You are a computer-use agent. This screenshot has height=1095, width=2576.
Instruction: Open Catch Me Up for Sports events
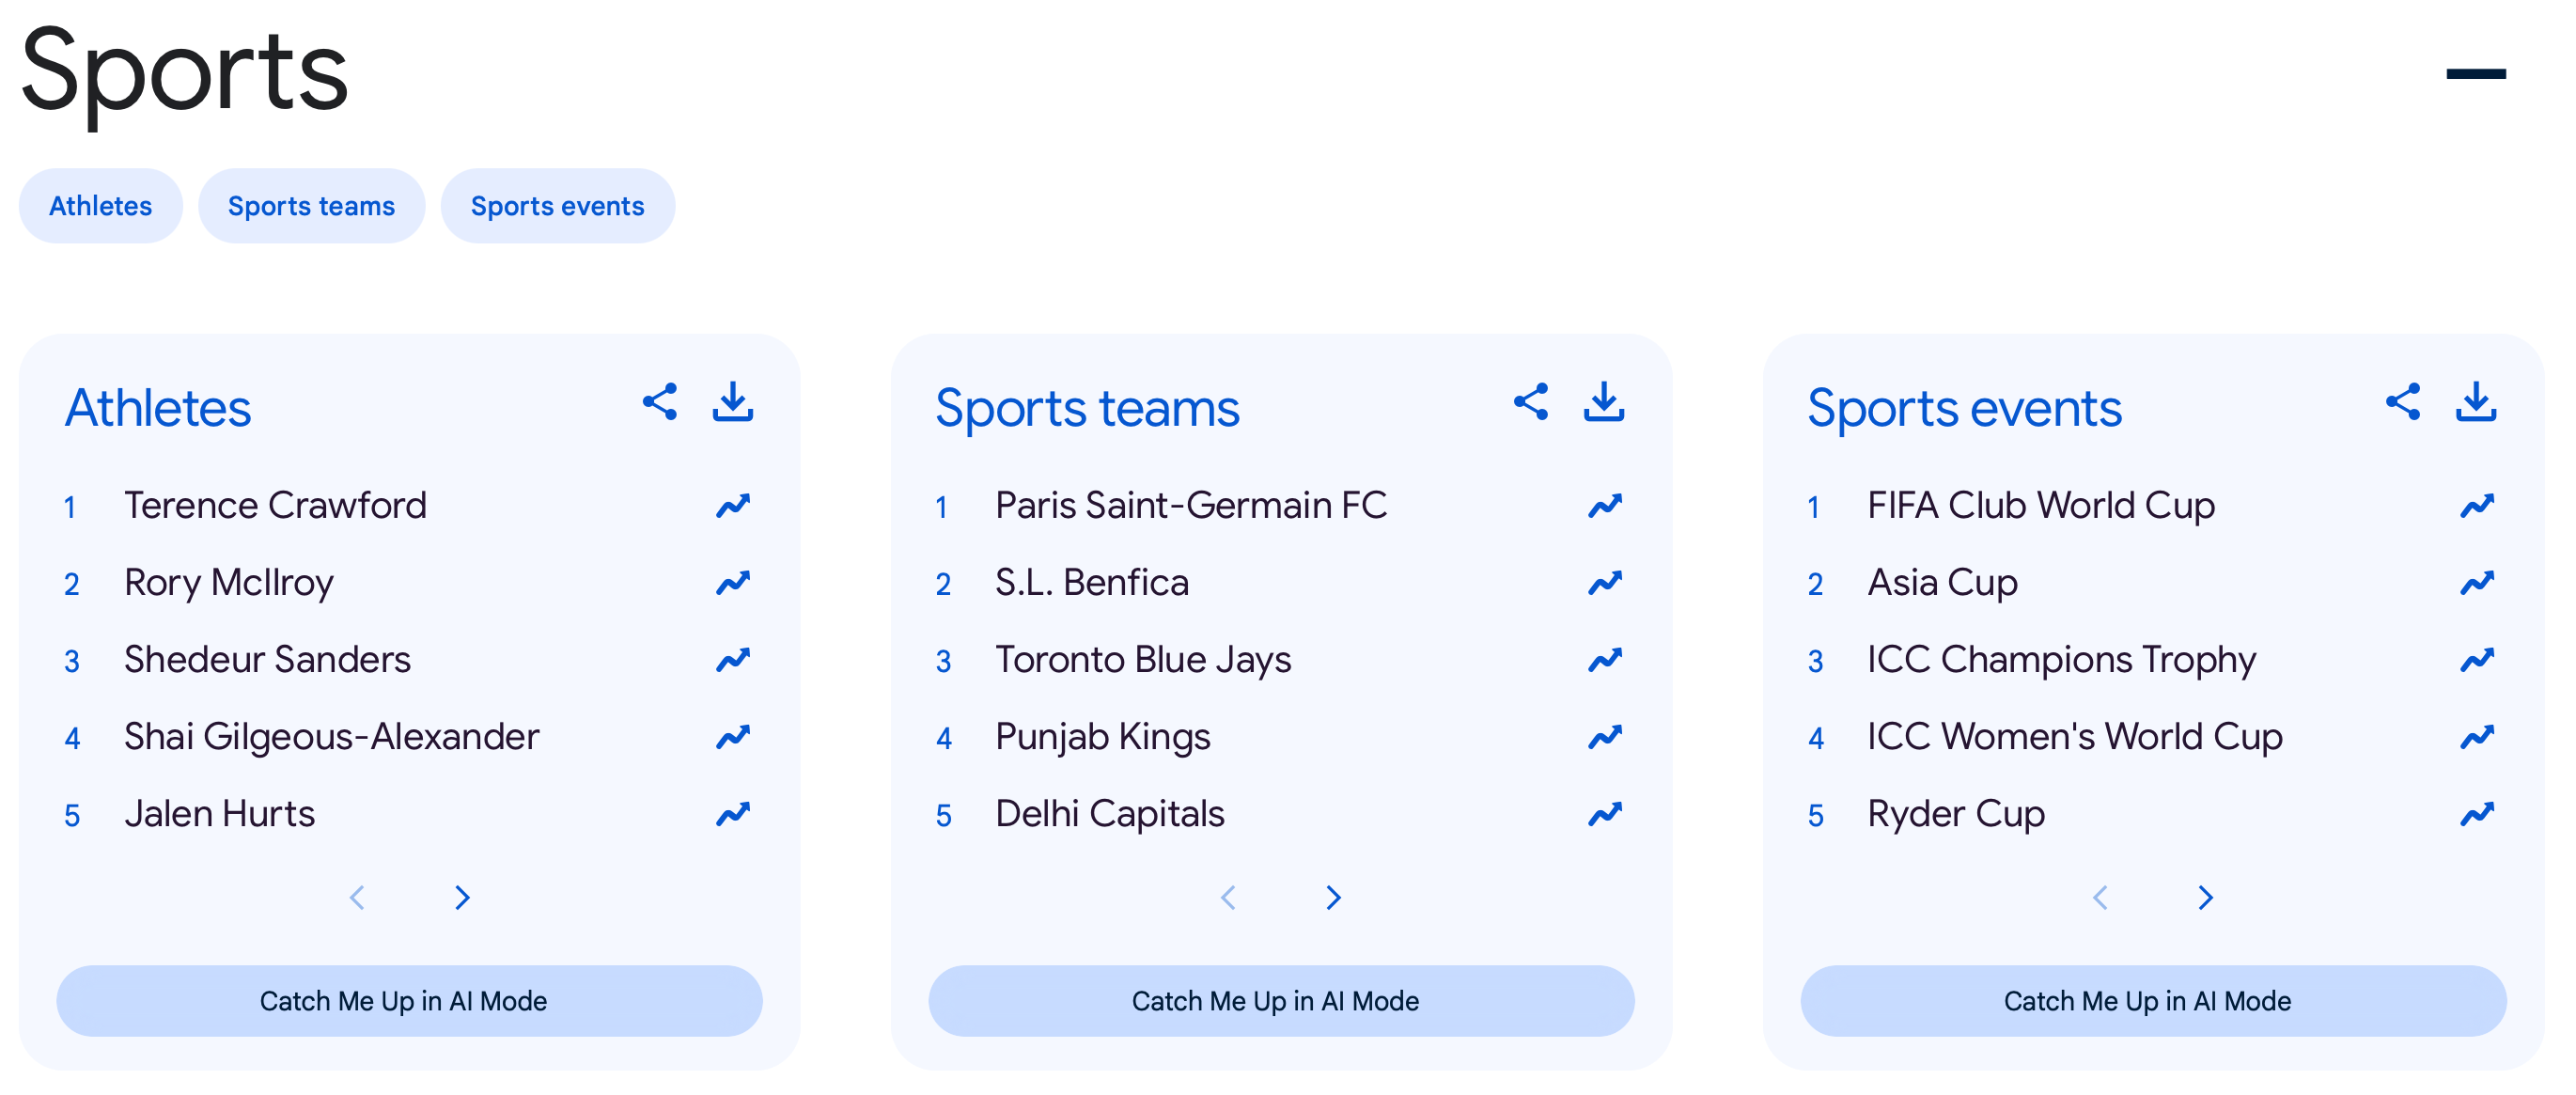2148,1000
